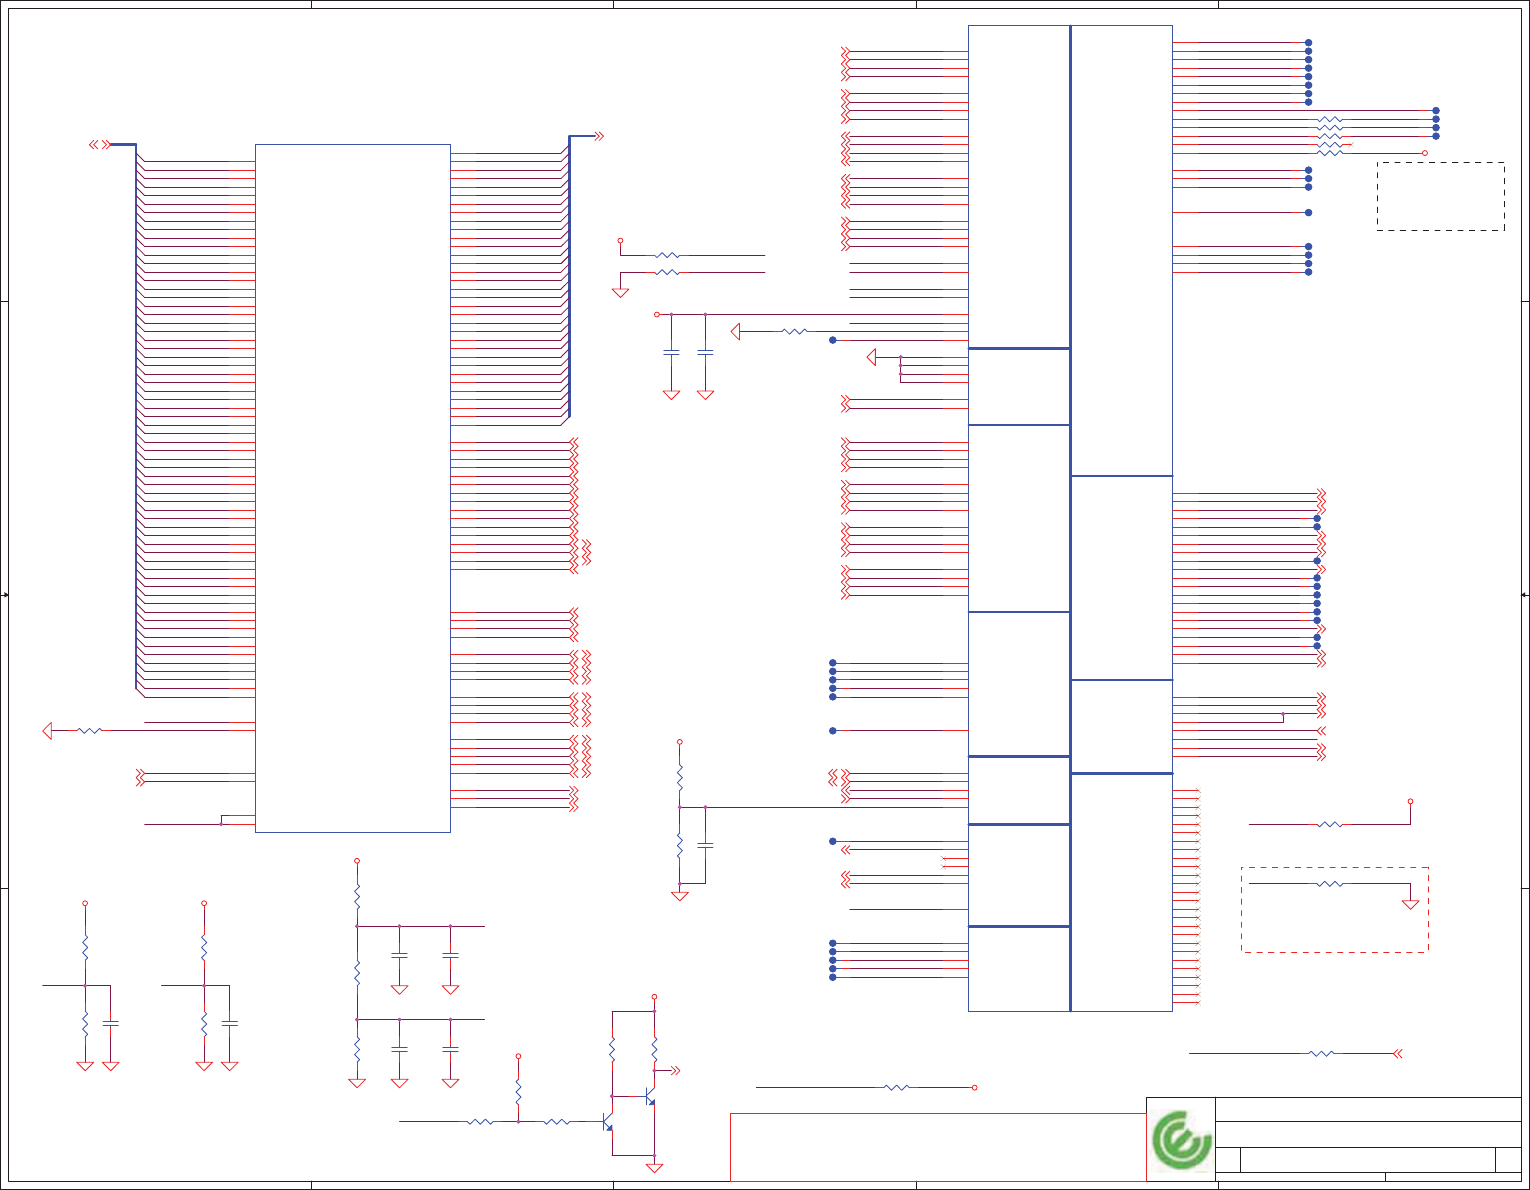Select the large rectangular IC symbol with the bus lines

(x=353, y=488)
